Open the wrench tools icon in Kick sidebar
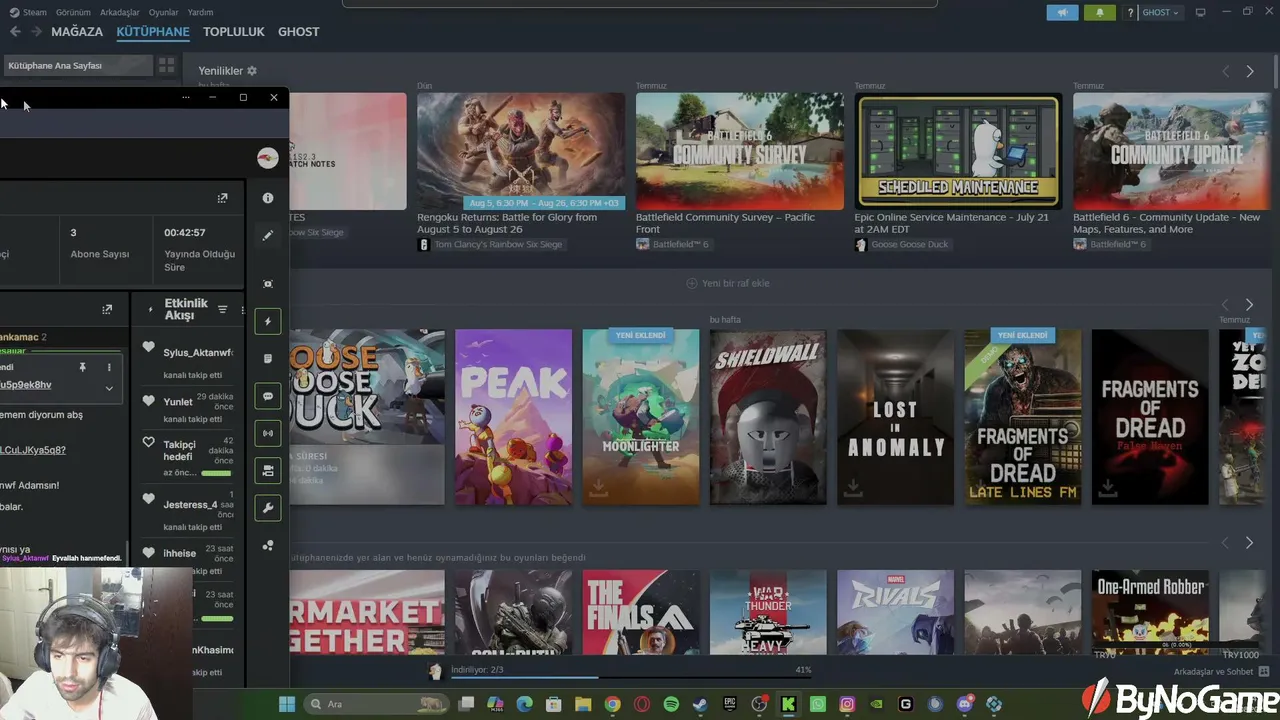This screenshot has height=720, width=1280. [268, 508]
